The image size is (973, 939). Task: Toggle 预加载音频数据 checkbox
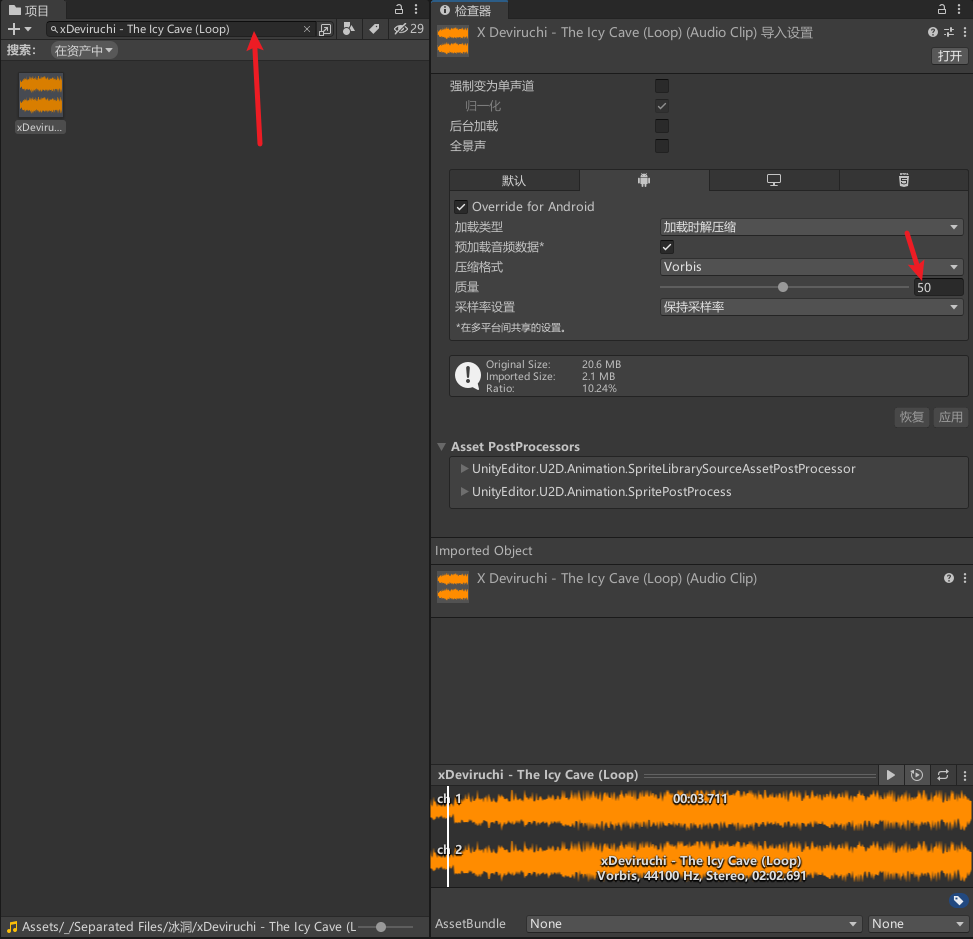tap(667, 247)
